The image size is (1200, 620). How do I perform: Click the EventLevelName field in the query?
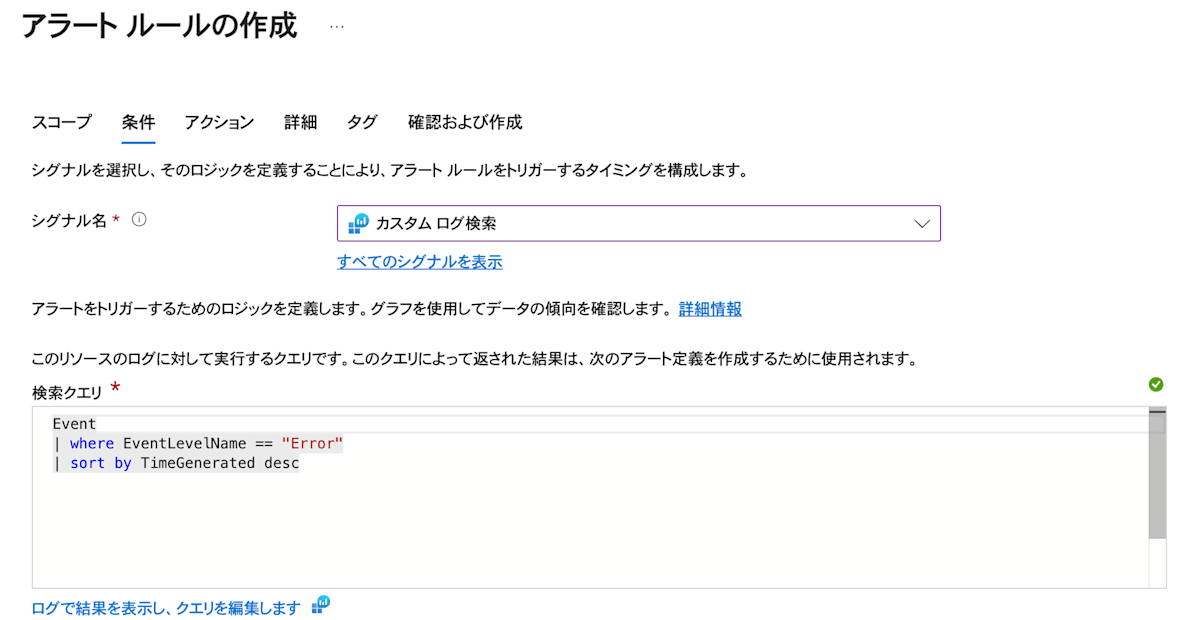coord(185,444)
